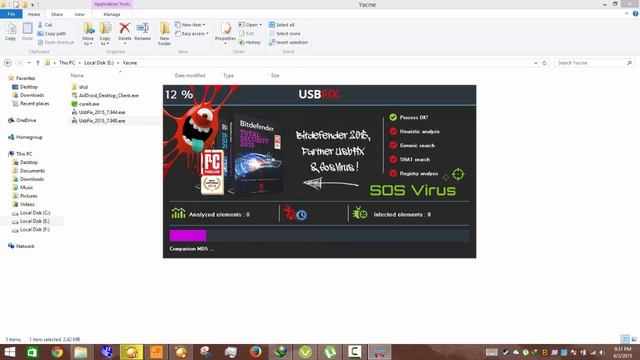Screen dimensions: 640x360
Task: Click Favorites in the navigation pane
Action: (25, 78)
